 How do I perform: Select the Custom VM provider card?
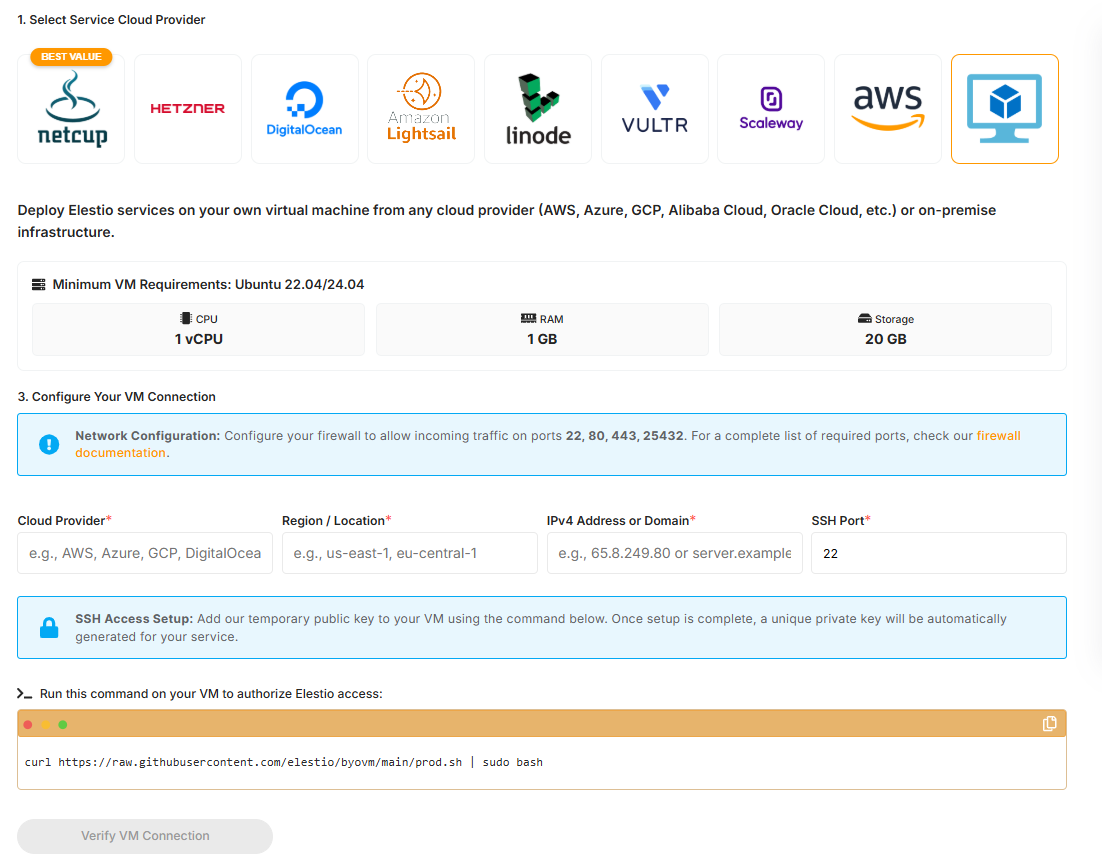(1004, 108)
